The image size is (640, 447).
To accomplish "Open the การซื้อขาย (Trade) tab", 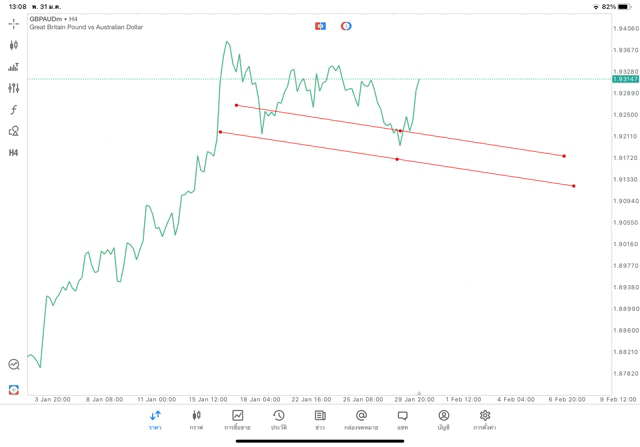I will 238,419.
